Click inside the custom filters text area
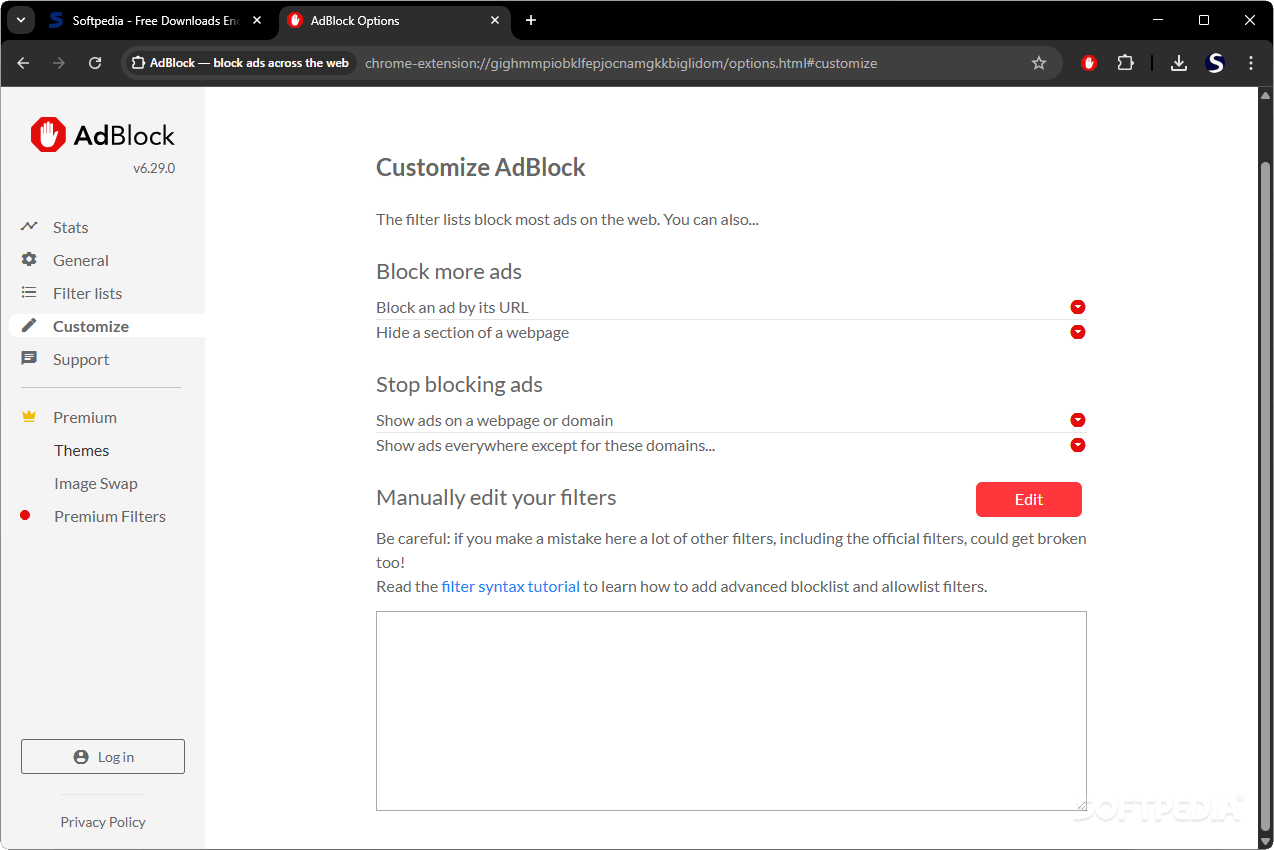Viewport: 1274px width, 850px height. pos(730,710)
